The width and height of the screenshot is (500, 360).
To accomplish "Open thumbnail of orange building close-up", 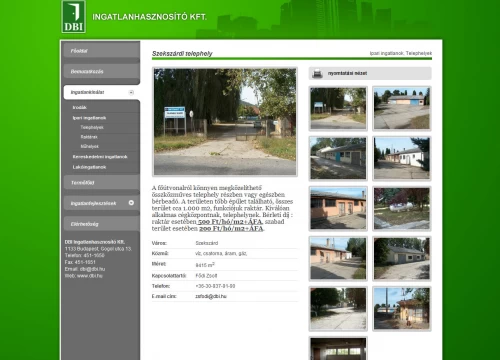I will click(338, 208).
